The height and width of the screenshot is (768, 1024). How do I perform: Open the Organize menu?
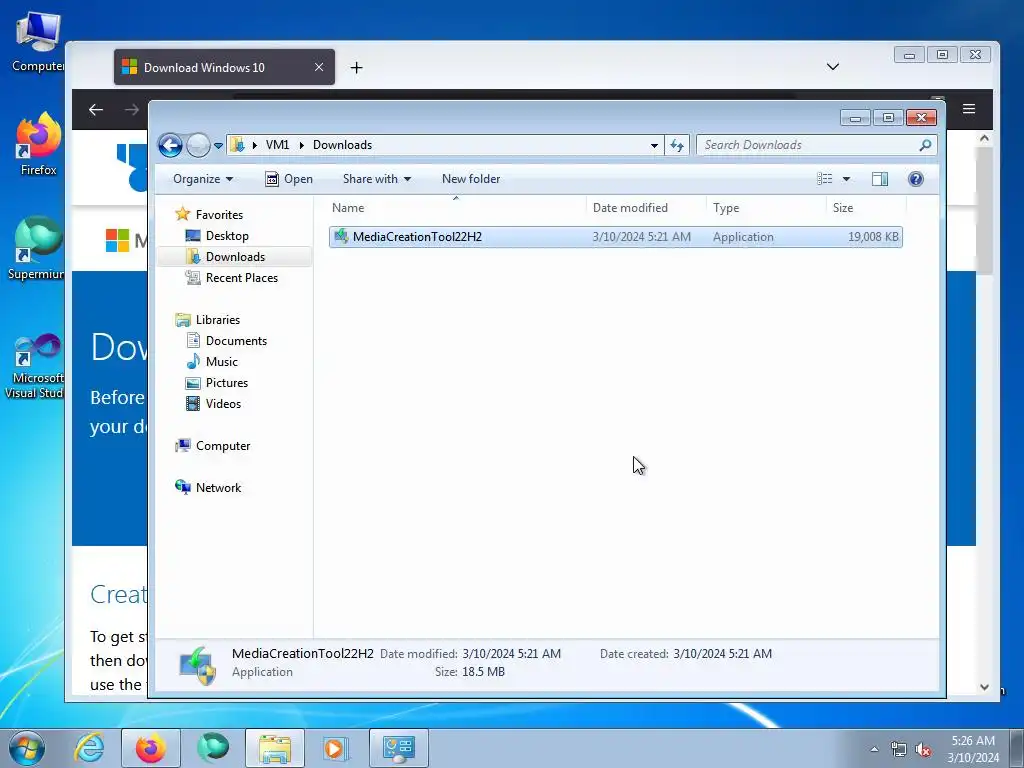click(x=202, y=179)
